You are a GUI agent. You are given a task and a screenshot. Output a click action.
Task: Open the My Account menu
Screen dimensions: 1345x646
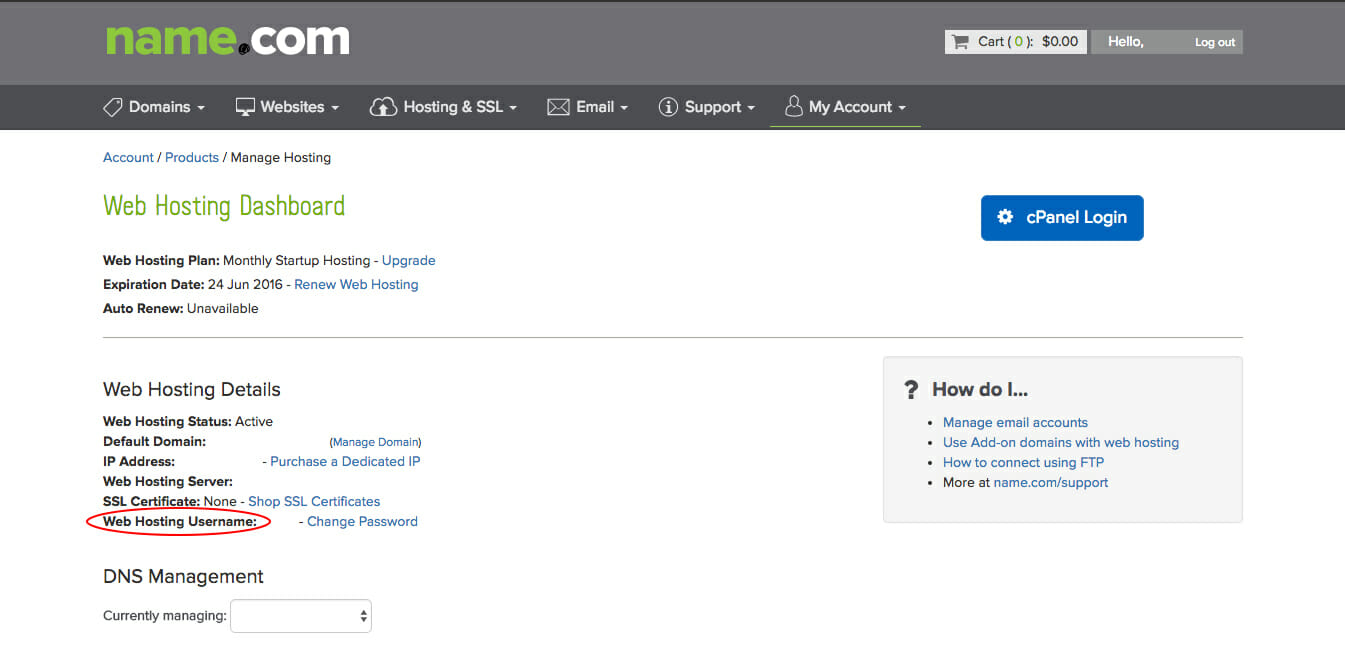(845, 107)
